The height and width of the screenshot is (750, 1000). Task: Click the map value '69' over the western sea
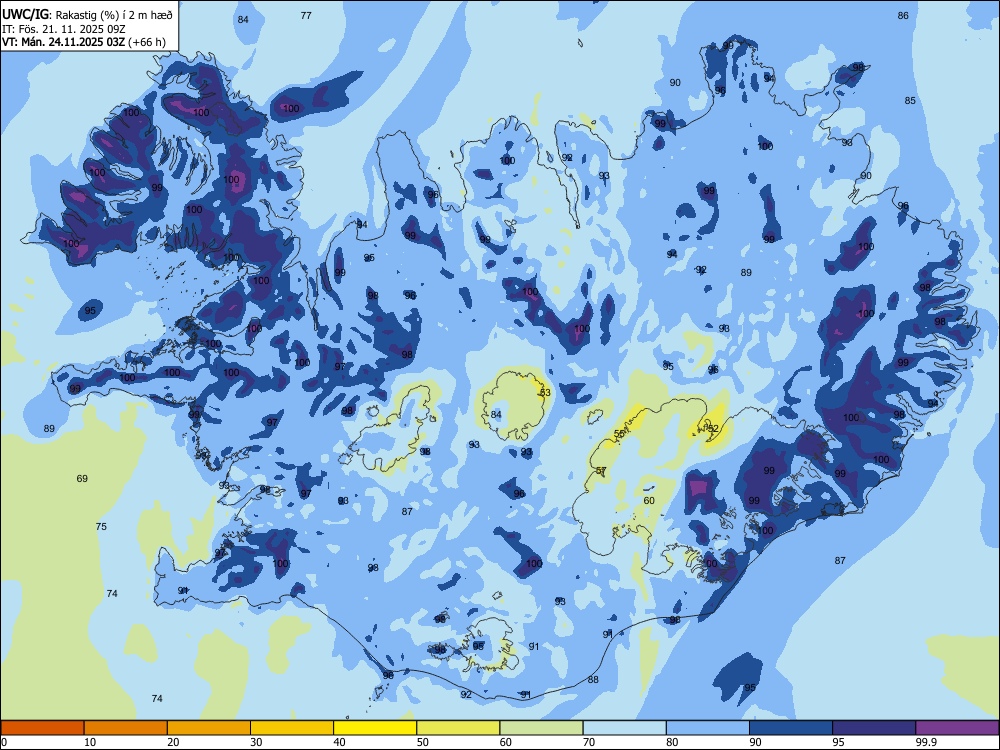click(x=82, y=478)
